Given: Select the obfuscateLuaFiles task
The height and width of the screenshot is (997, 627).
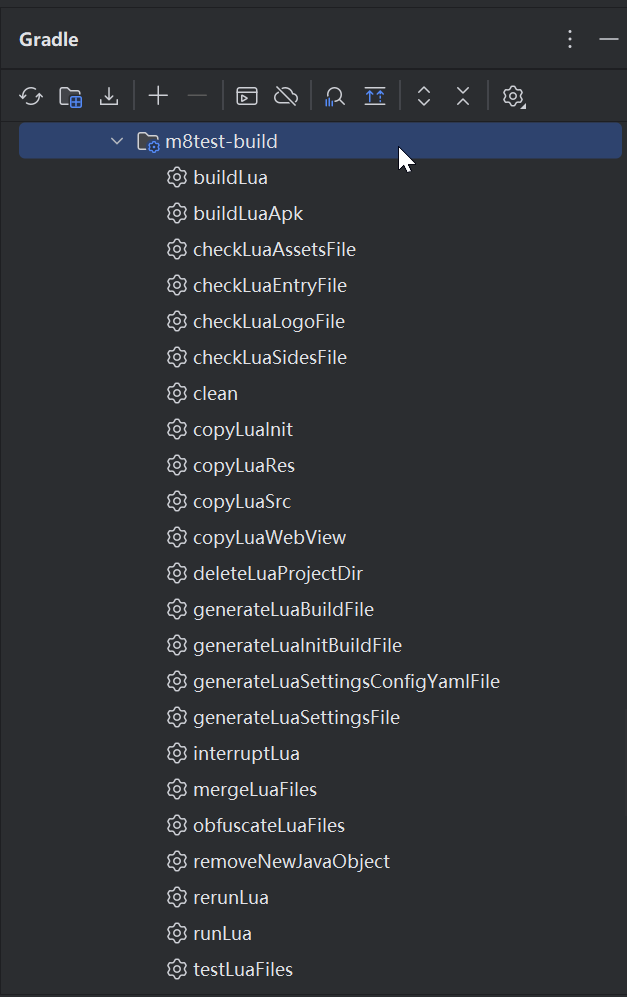Looking at the screenshot, I should pos(268,826).
